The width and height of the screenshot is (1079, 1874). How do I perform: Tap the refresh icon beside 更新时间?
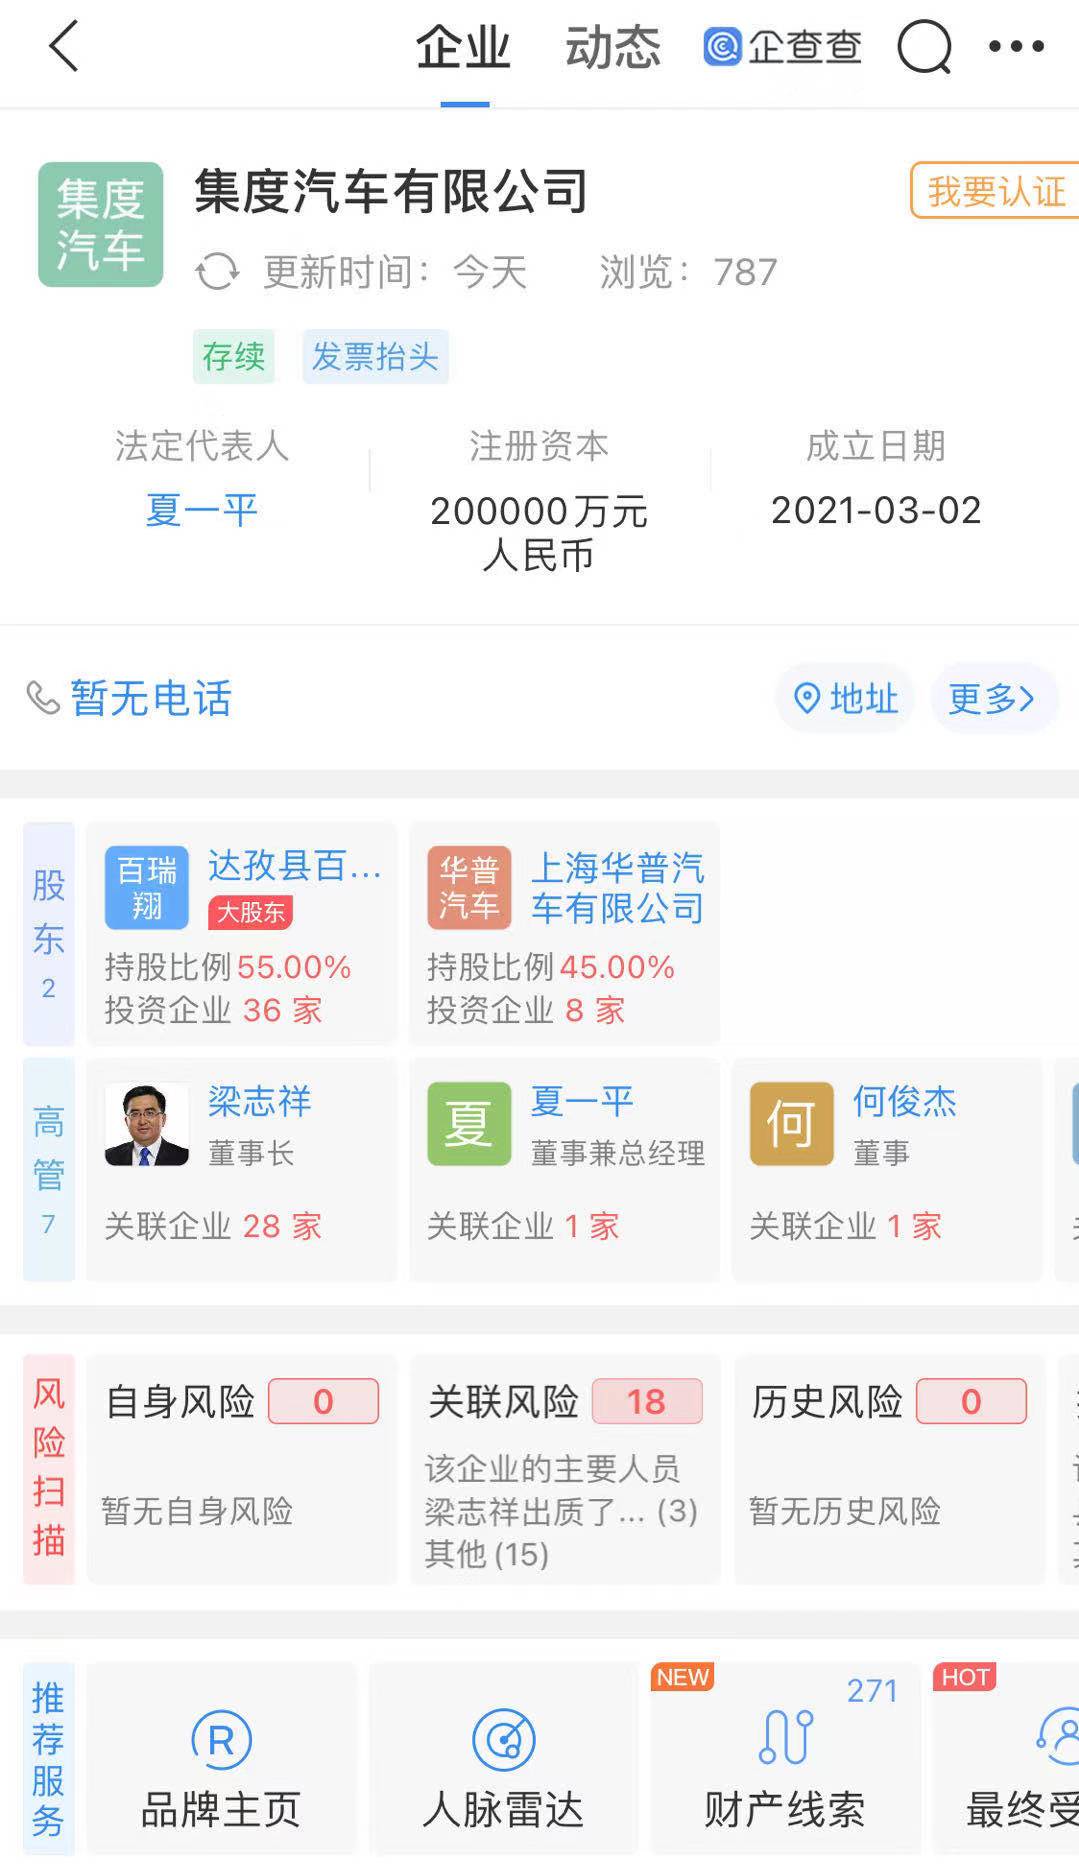217,272
